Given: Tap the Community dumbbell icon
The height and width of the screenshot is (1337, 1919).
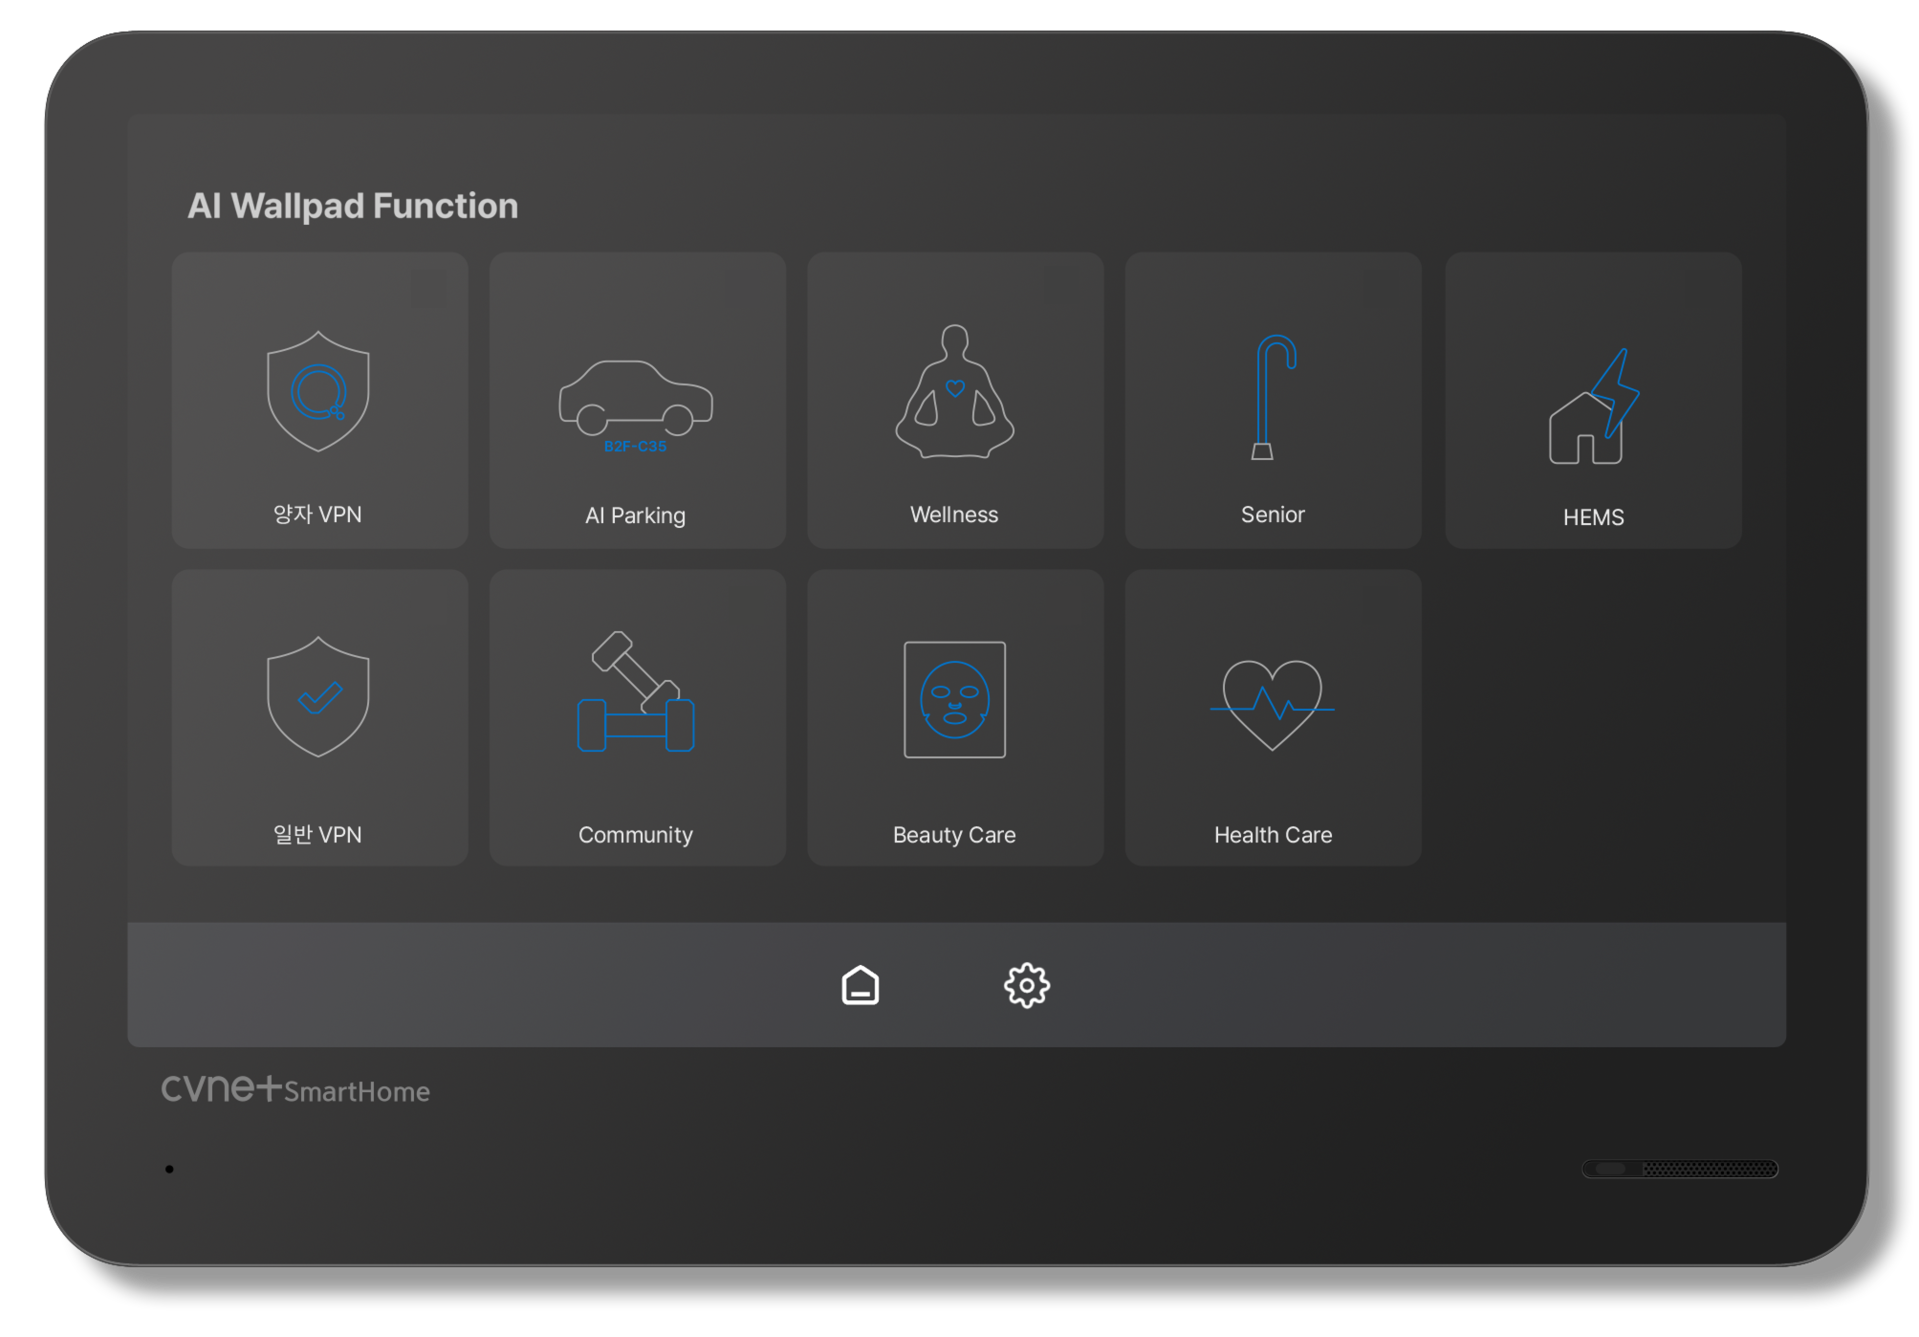Looking at the screenshot, I should click(635, 691).
